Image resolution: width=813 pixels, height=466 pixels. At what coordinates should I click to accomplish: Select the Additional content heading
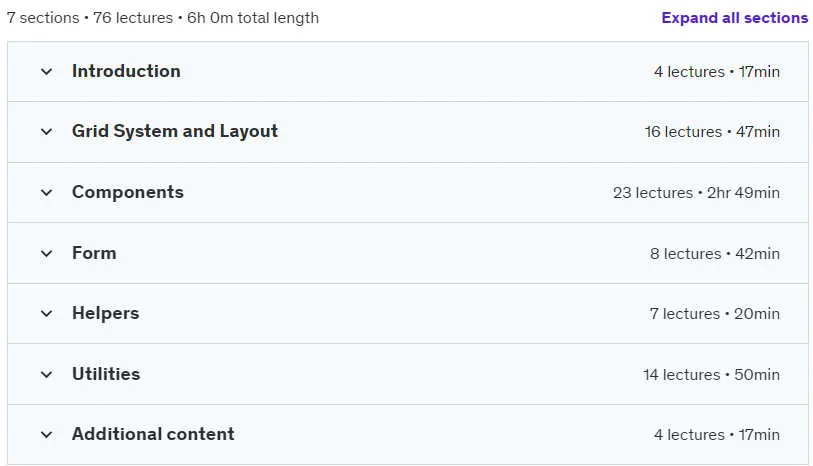point(153,434)
